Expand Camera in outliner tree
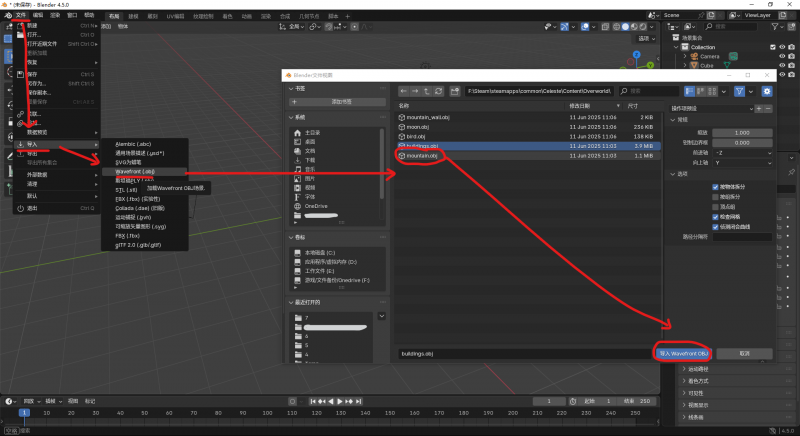Viewport: 800px width, 436px height. [x=685, y=56]
